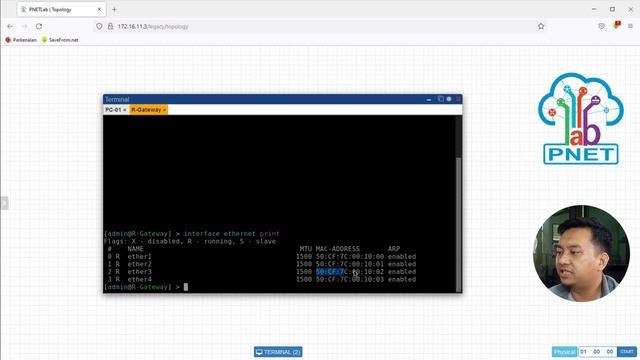
Task: Bookmark this page with the star icon
Action: (541, 26)
